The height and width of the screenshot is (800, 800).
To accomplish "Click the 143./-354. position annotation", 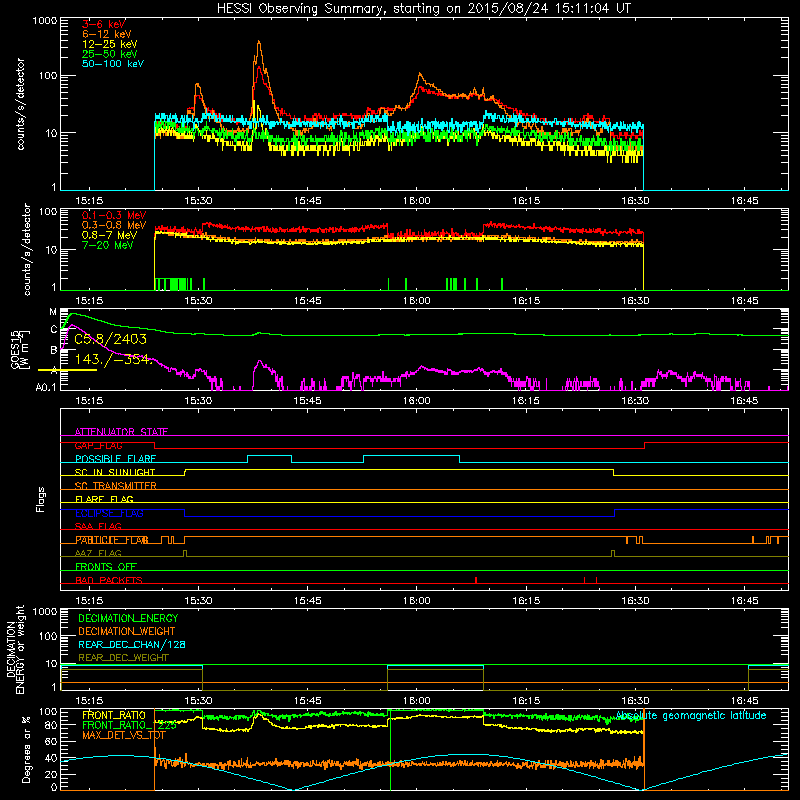I will tap(113, 359).
